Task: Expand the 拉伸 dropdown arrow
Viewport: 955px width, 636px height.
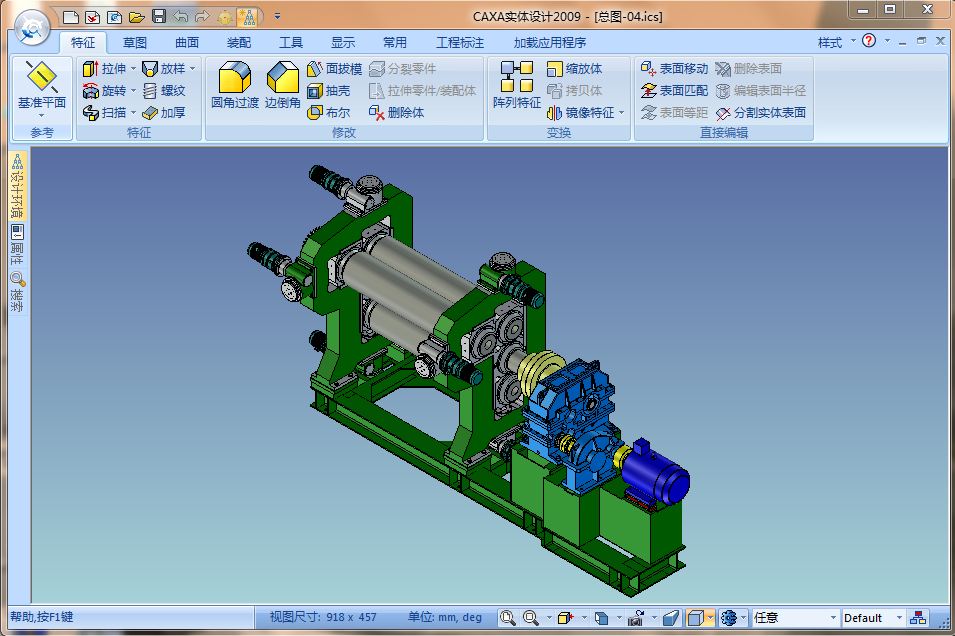Action: [133, 69]
